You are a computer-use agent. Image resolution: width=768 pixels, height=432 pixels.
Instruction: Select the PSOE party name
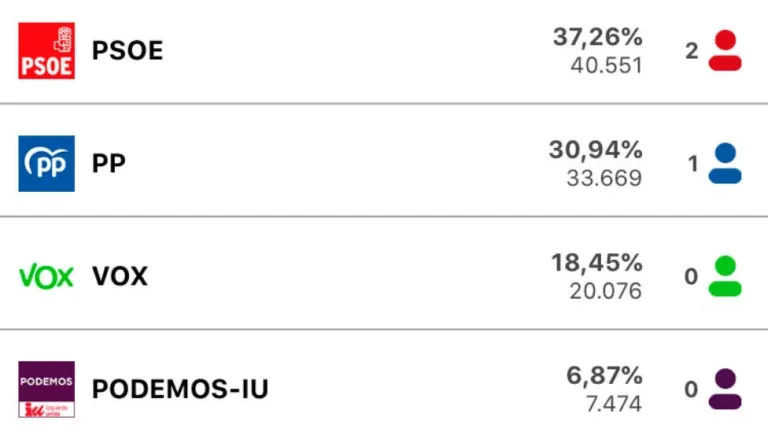pos(127,51)
